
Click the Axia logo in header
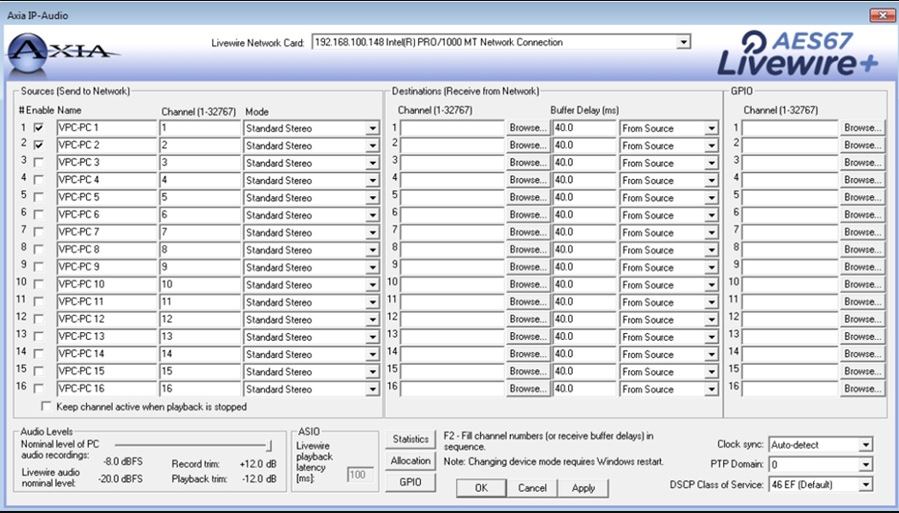tap(63, 50)
